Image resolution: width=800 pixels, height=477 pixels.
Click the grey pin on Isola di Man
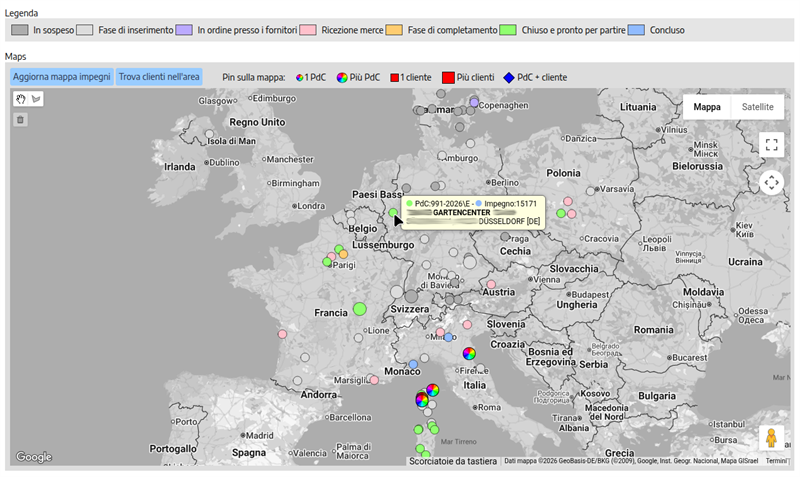210,134
